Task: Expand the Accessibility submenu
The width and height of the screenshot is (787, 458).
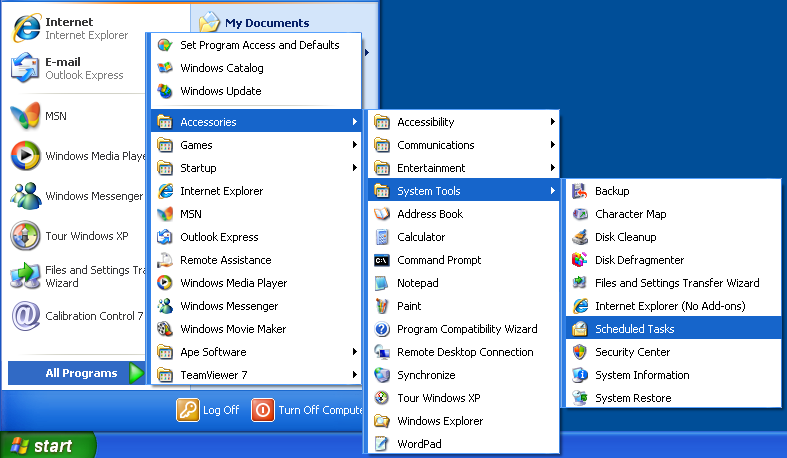Action: (x=463, y=122)
